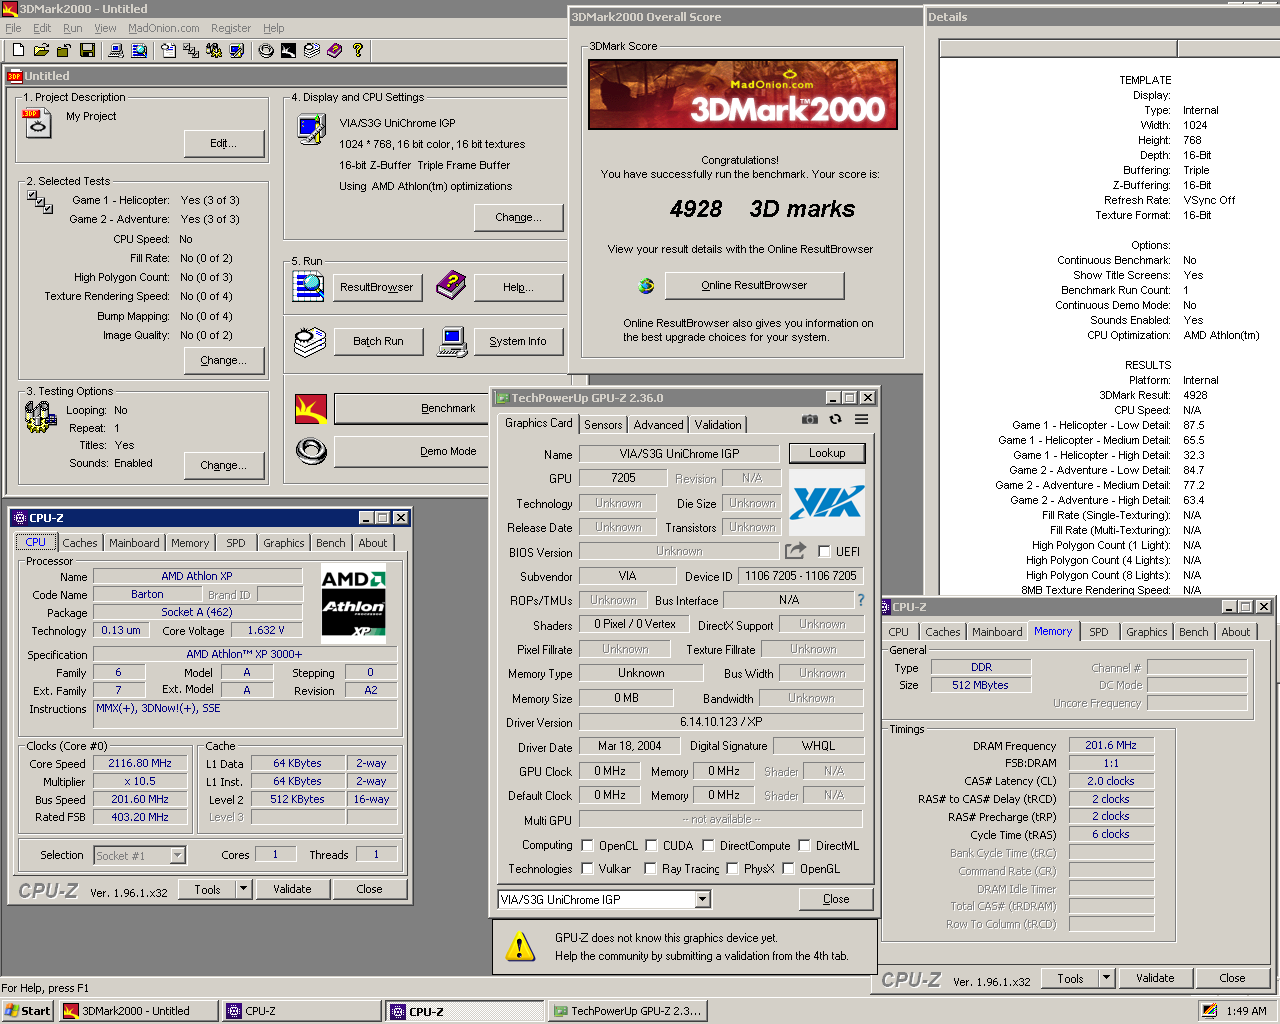This screenshot has width=1280, height=1024.
Task: Click the Project Description toolbar icon
Action: 168,50
